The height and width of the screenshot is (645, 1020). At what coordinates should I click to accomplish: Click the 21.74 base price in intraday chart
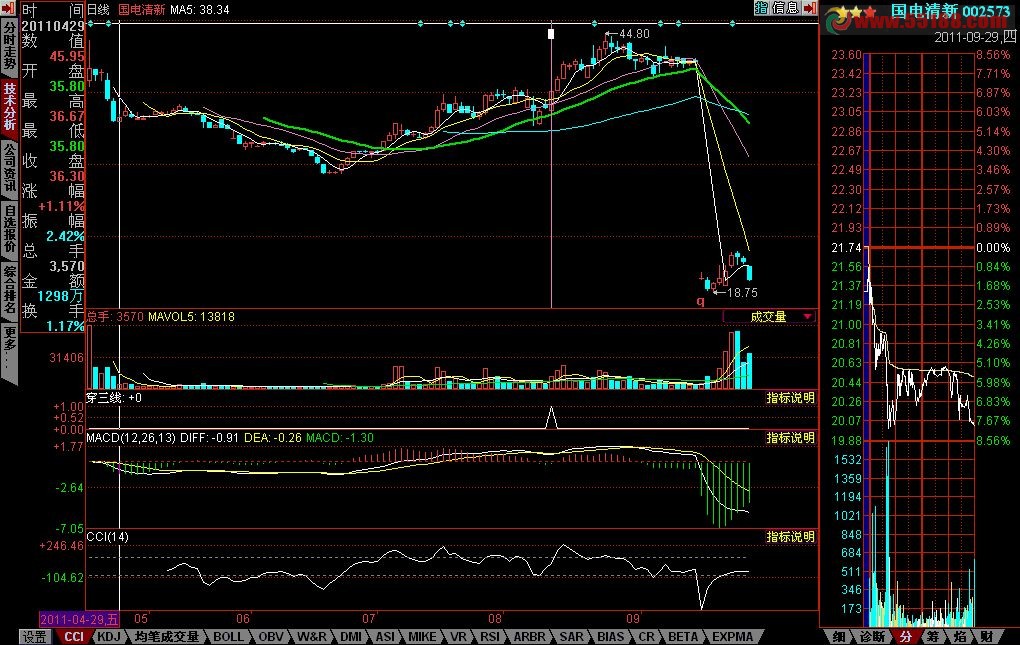[846, 248]
